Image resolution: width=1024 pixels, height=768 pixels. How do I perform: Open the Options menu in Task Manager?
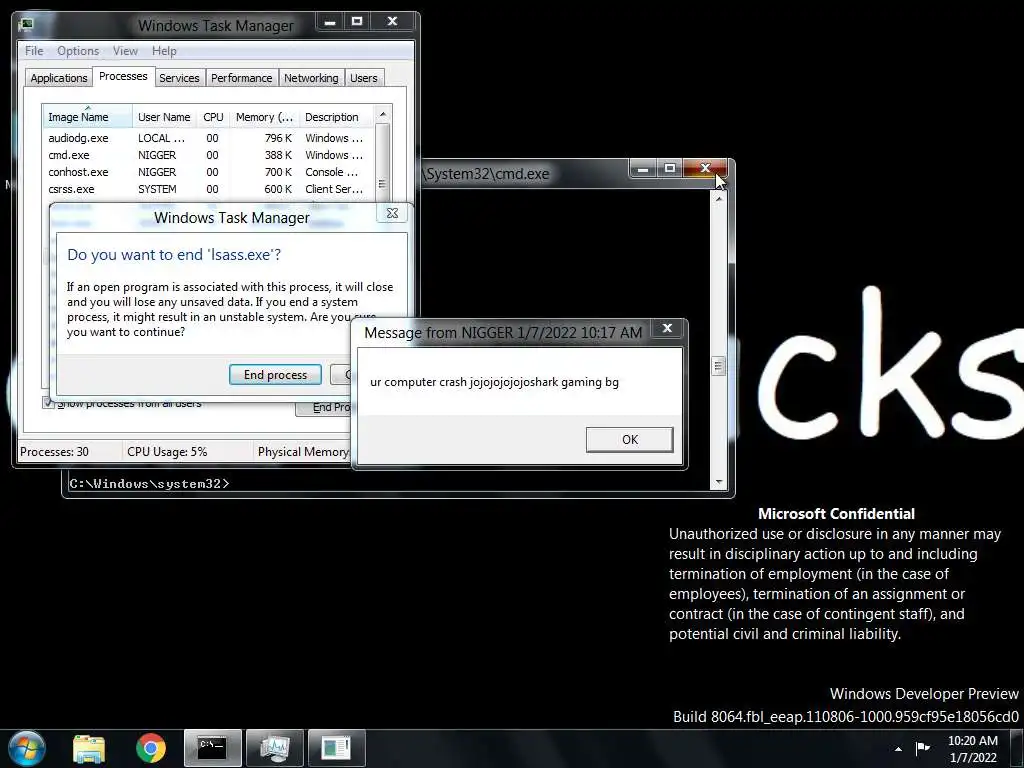78,51
